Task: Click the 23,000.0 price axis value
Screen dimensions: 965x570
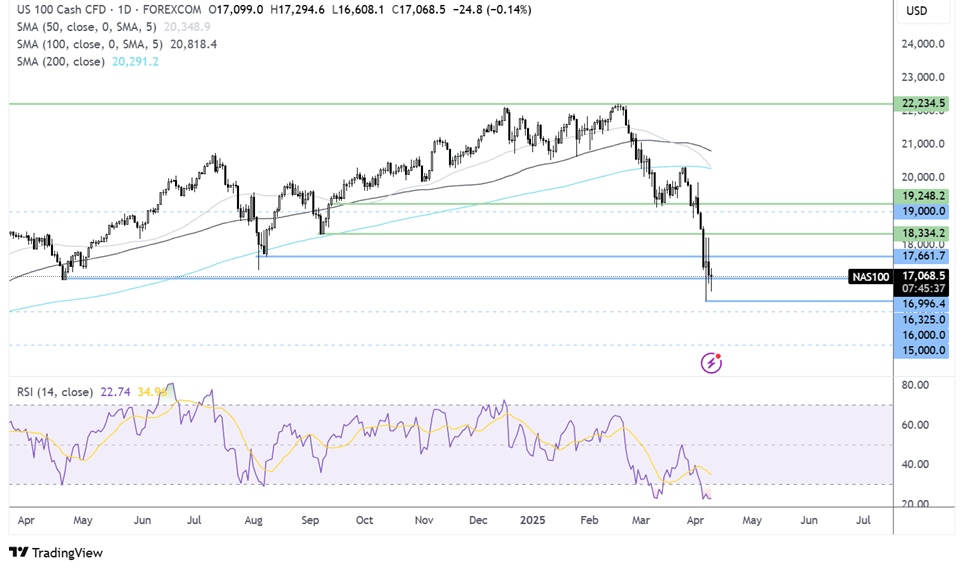Action: 923,77
